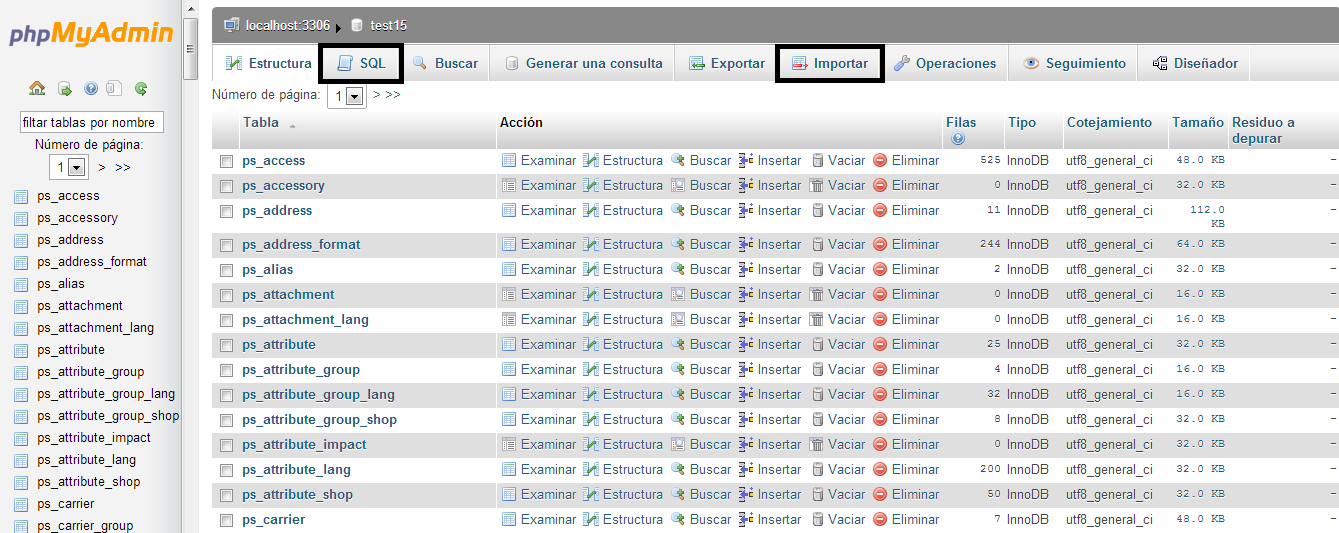Click the phpMyAdmin logo
The width and height of the screenshot is (1339, 533).
(x=91, y=35)
